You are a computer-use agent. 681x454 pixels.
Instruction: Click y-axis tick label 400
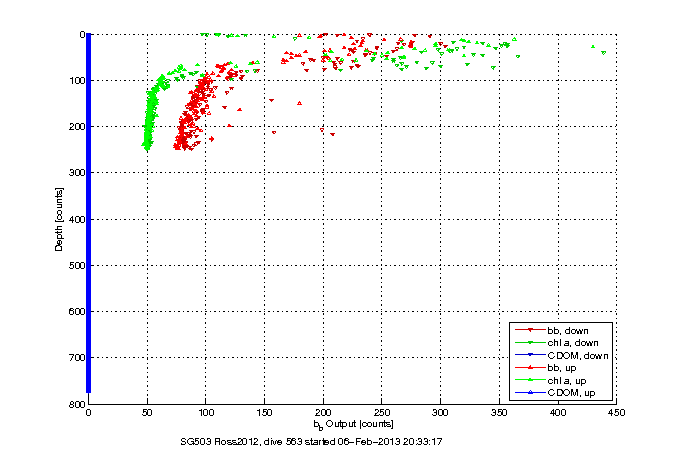77,219
